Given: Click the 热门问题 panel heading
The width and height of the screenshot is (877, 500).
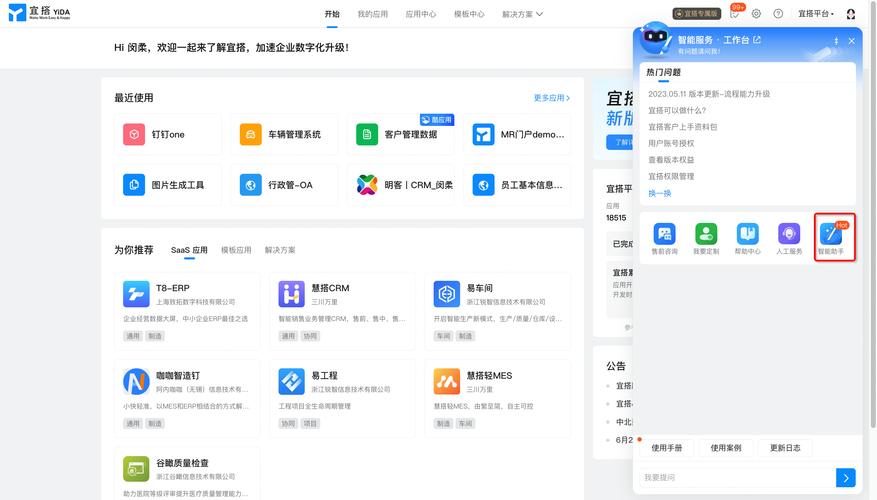Looking at the screenshot, I should click(663, 72).
